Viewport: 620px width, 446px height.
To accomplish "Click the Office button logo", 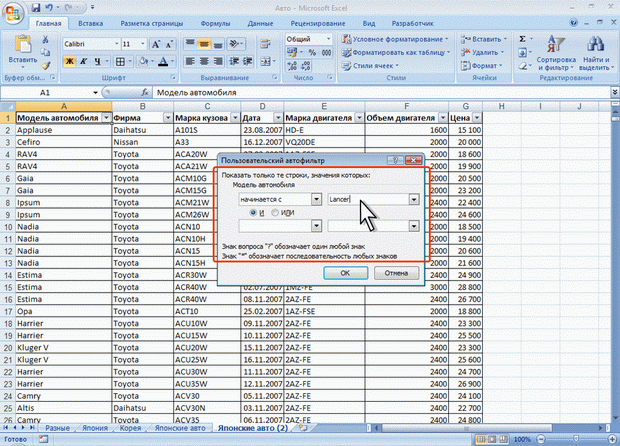I will pyautogui.click(x=13, y=14).
